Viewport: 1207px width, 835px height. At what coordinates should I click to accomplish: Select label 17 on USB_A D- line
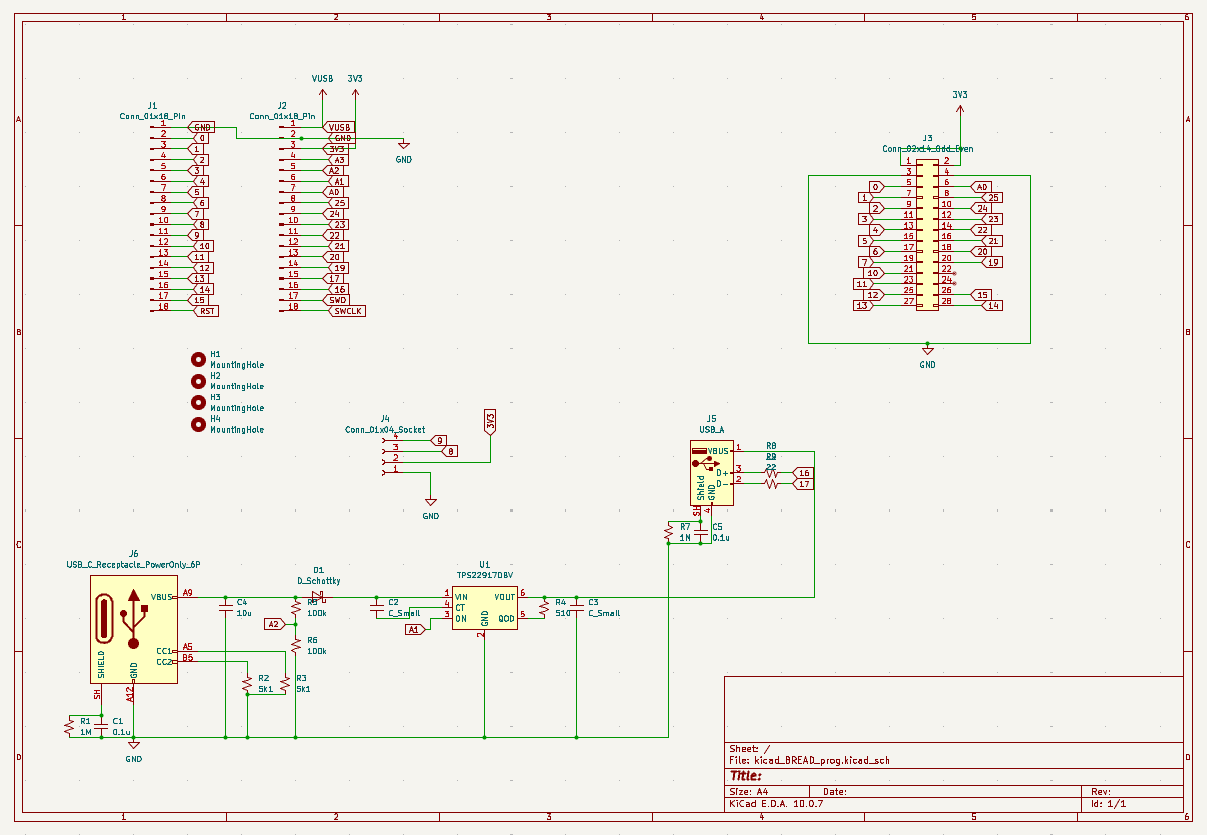[803, 484]
